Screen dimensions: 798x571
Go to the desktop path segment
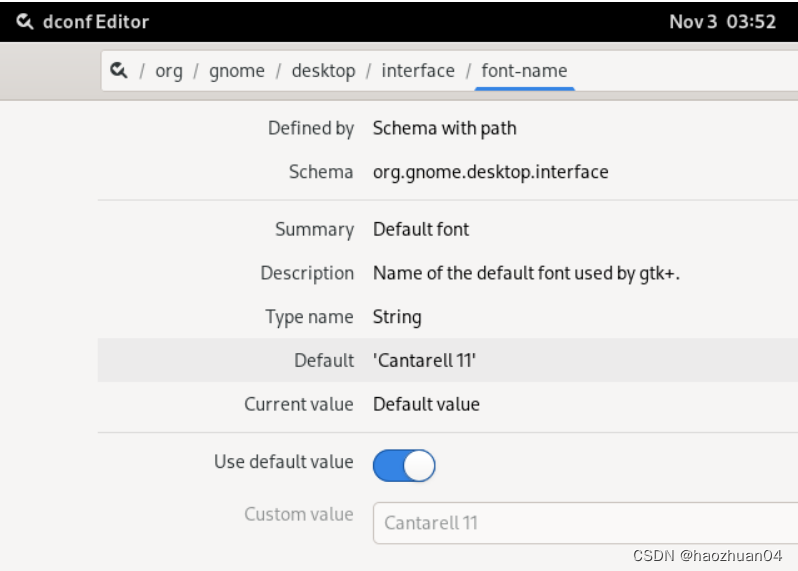323,71
